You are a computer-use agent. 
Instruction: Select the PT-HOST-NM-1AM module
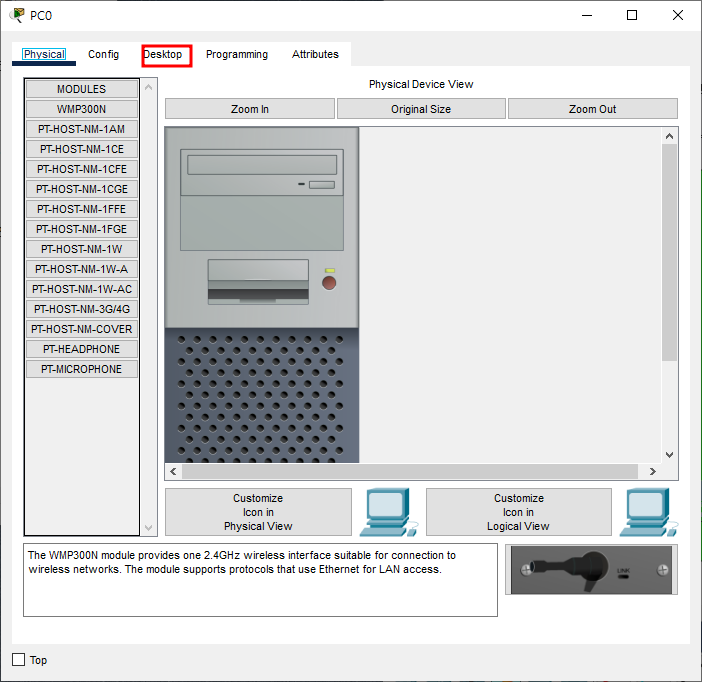[x=81, y=129]
